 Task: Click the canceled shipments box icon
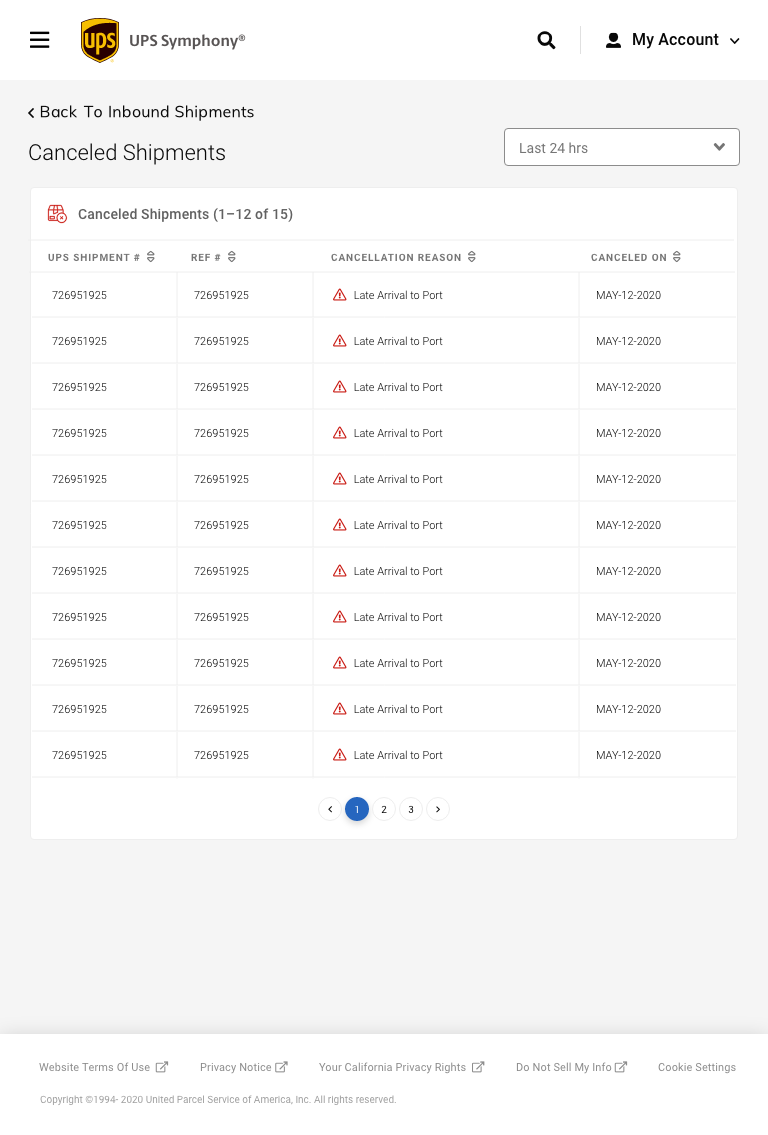point(57,214)
